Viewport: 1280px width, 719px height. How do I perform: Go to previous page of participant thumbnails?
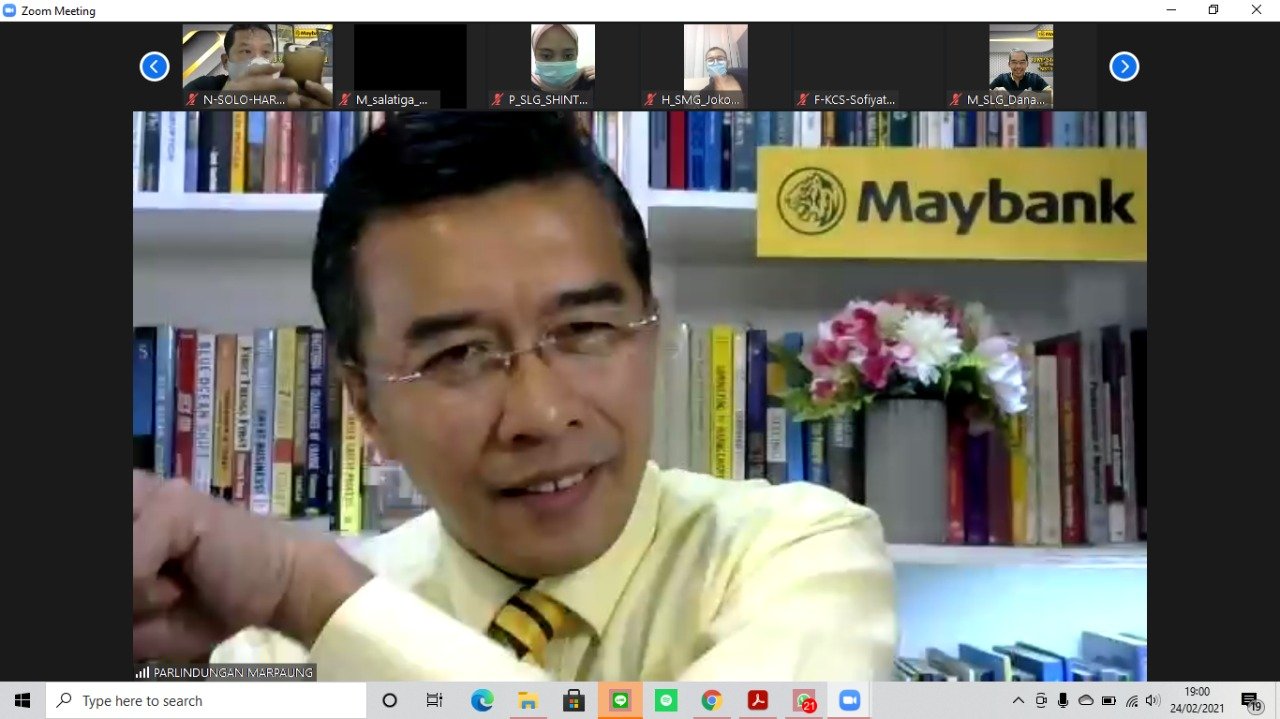[x=154, y=67]
